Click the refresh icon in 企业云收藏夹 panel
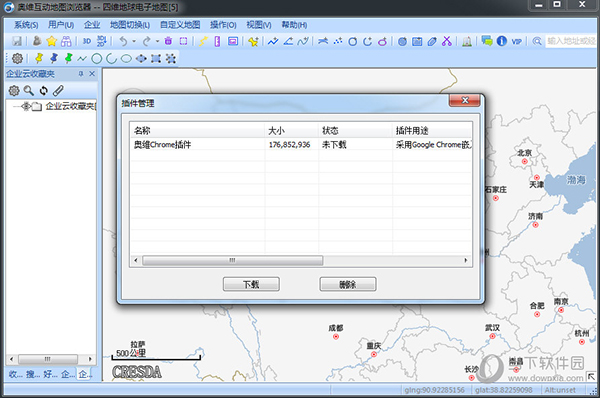600x398 pixels. coord(44,91)
